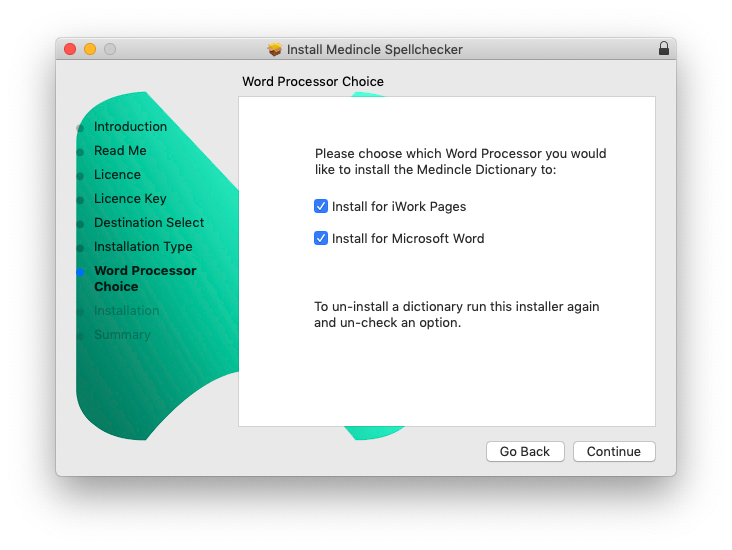The width and height of the screenshot is (732, 550).
Task: Click the 'Install for Microsoft Word' label
Action: tap(408, 239)
